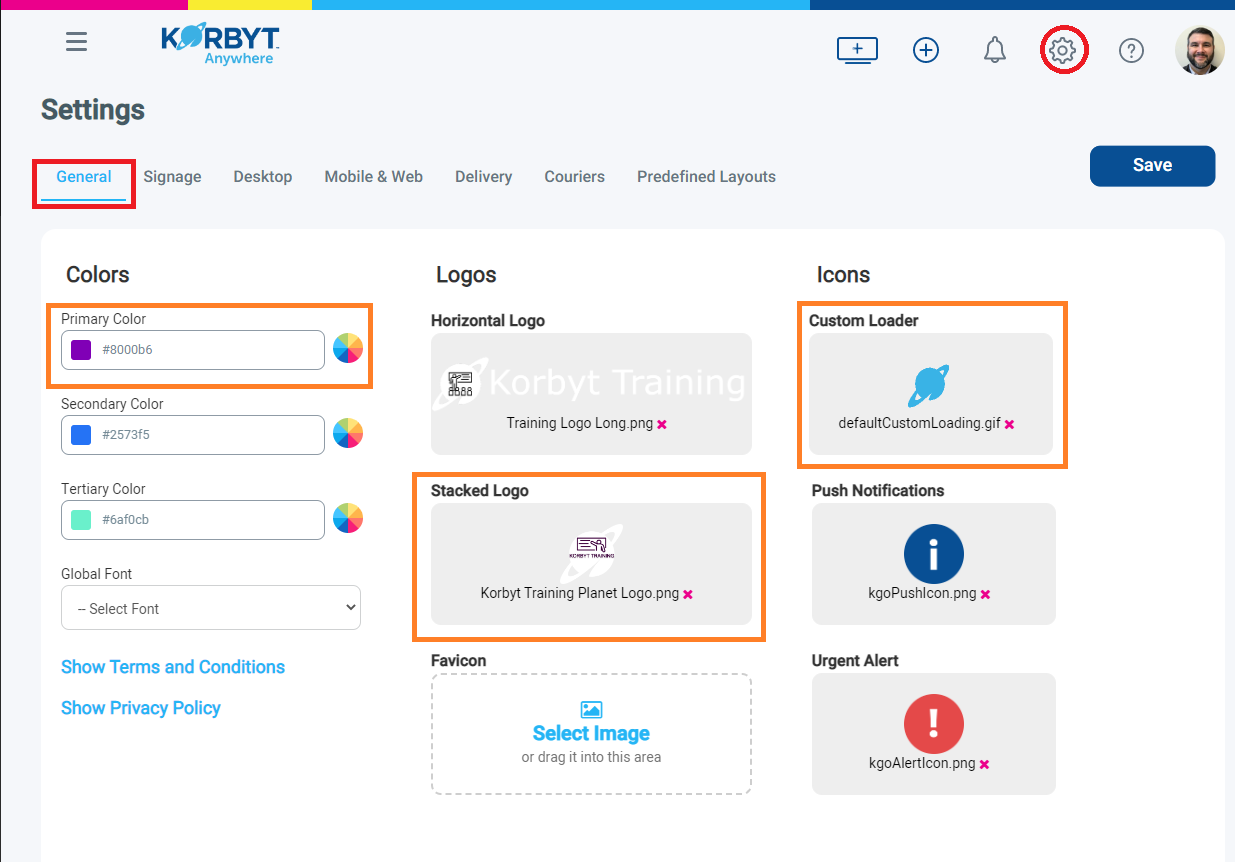Open Show Terms and Conditions link
The image size is (1235, 862).
pyautogui.click(x=173, y=667)
